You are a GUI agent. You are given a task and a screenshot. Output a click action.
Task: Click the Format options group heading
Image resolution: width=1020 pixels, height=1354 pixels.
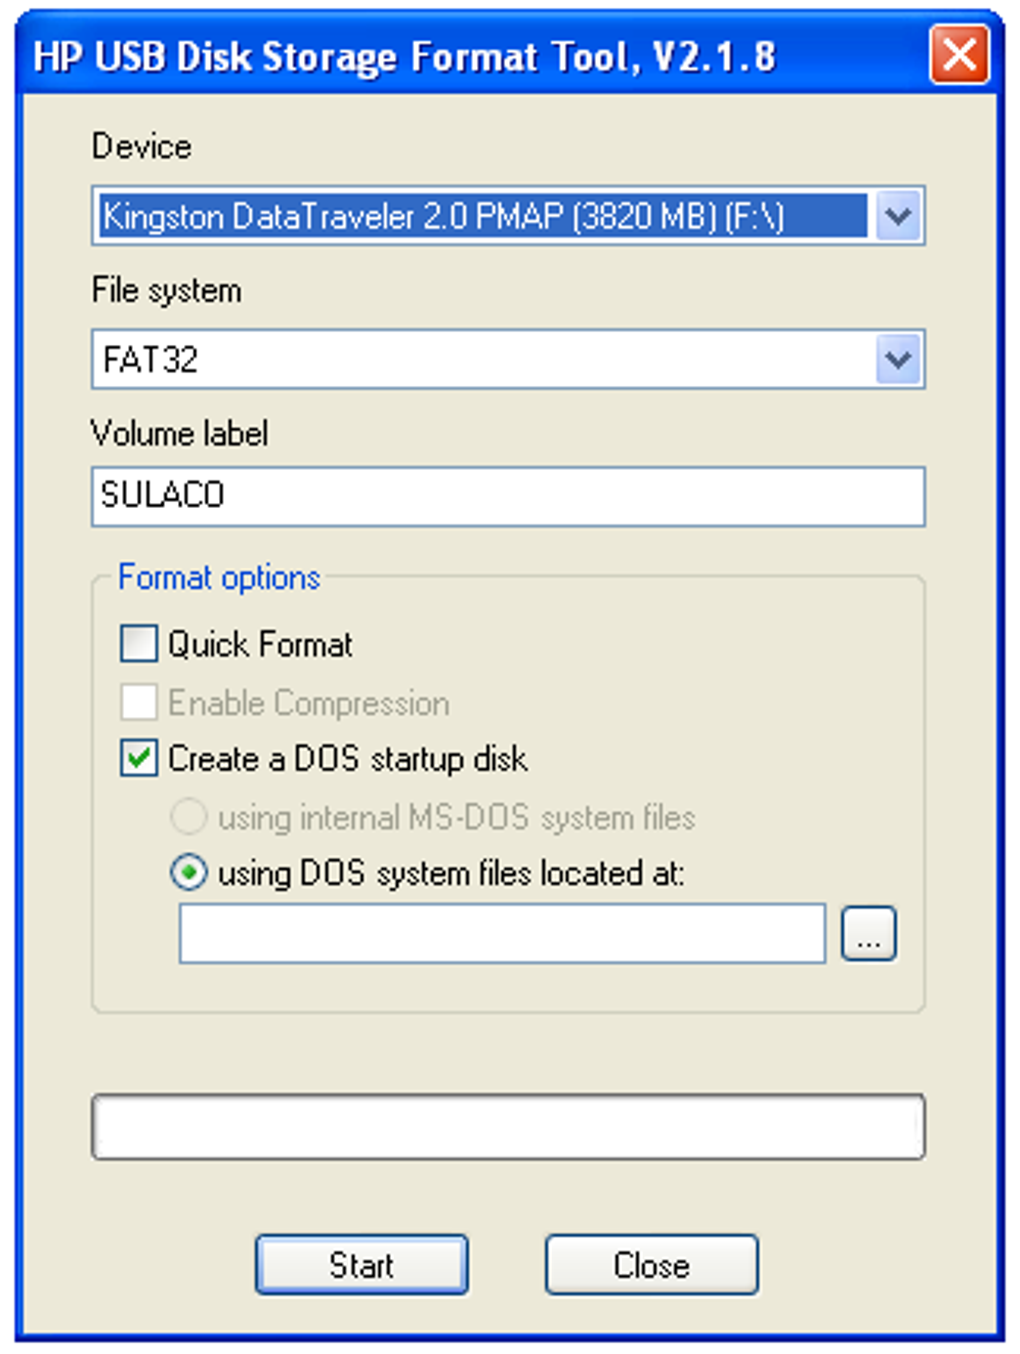tap(219, 578)
